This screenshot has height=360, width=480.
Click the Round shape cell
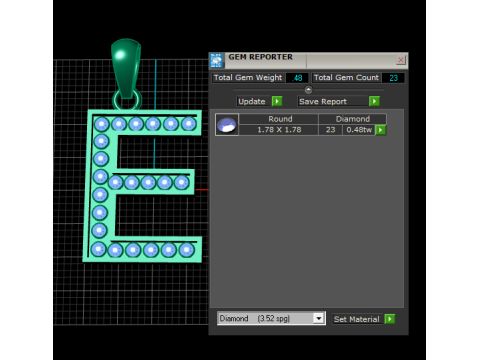[x=279, y=119]
